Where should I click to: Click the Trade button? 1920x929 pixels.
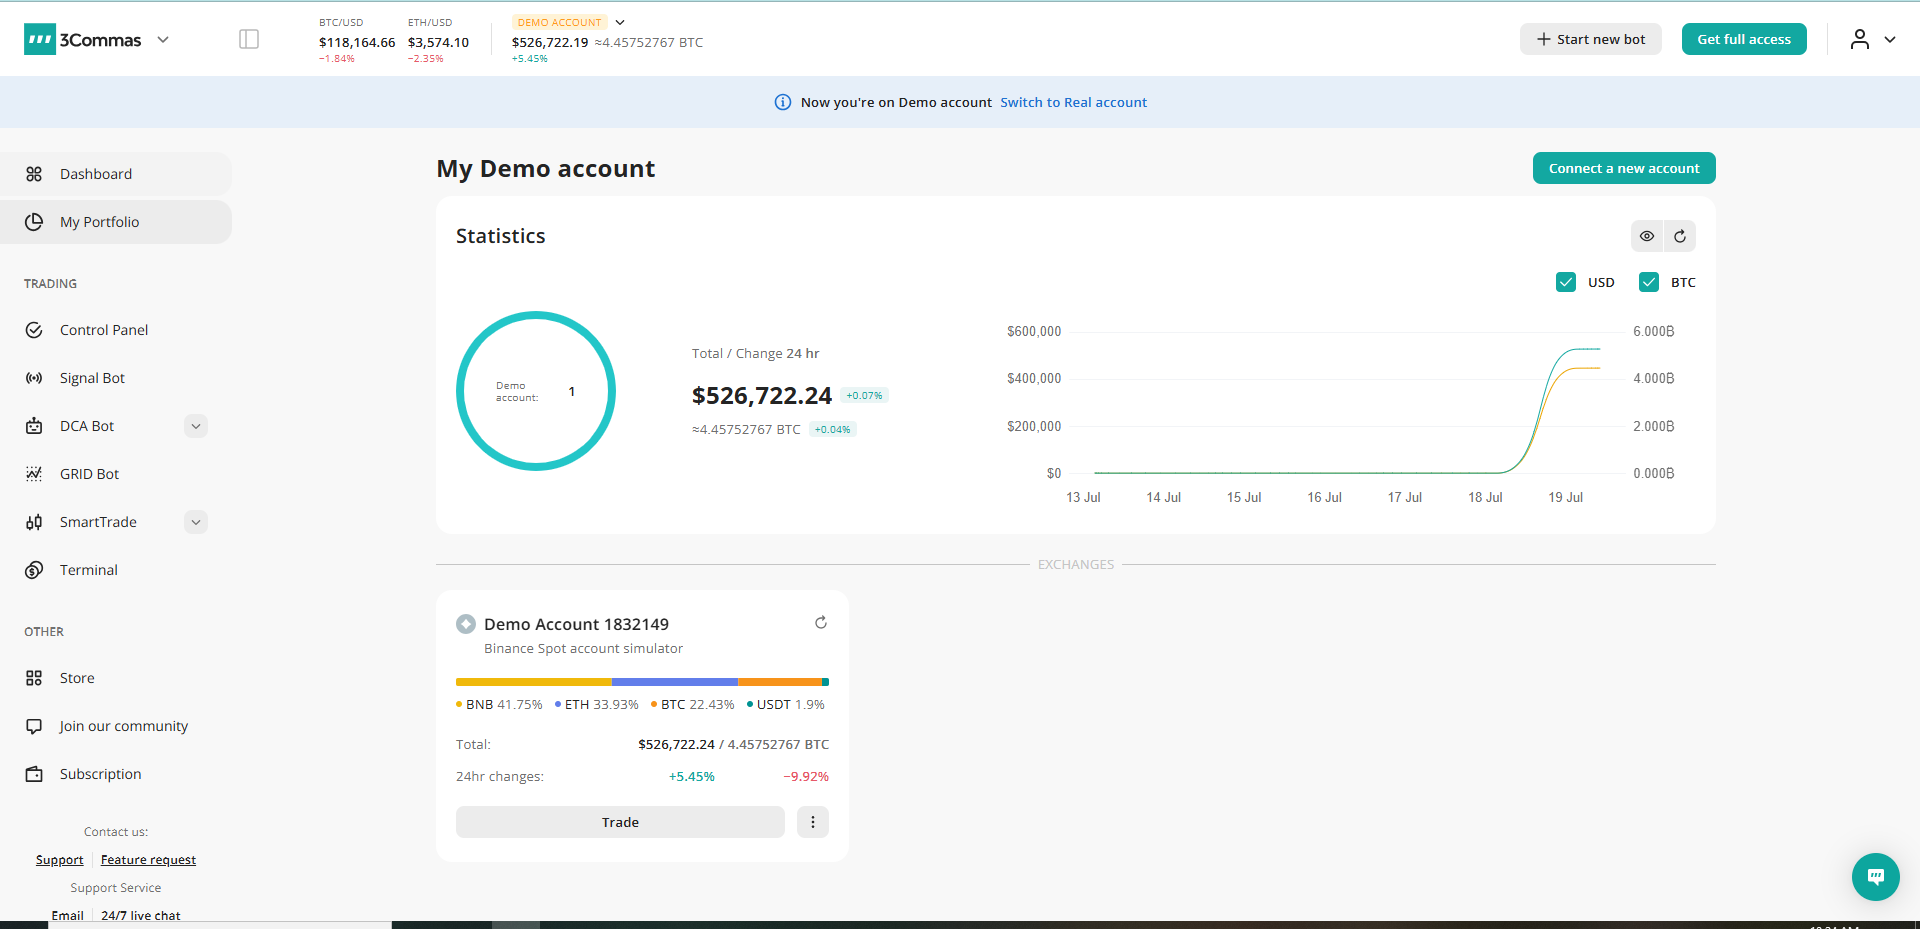point(620,822)
